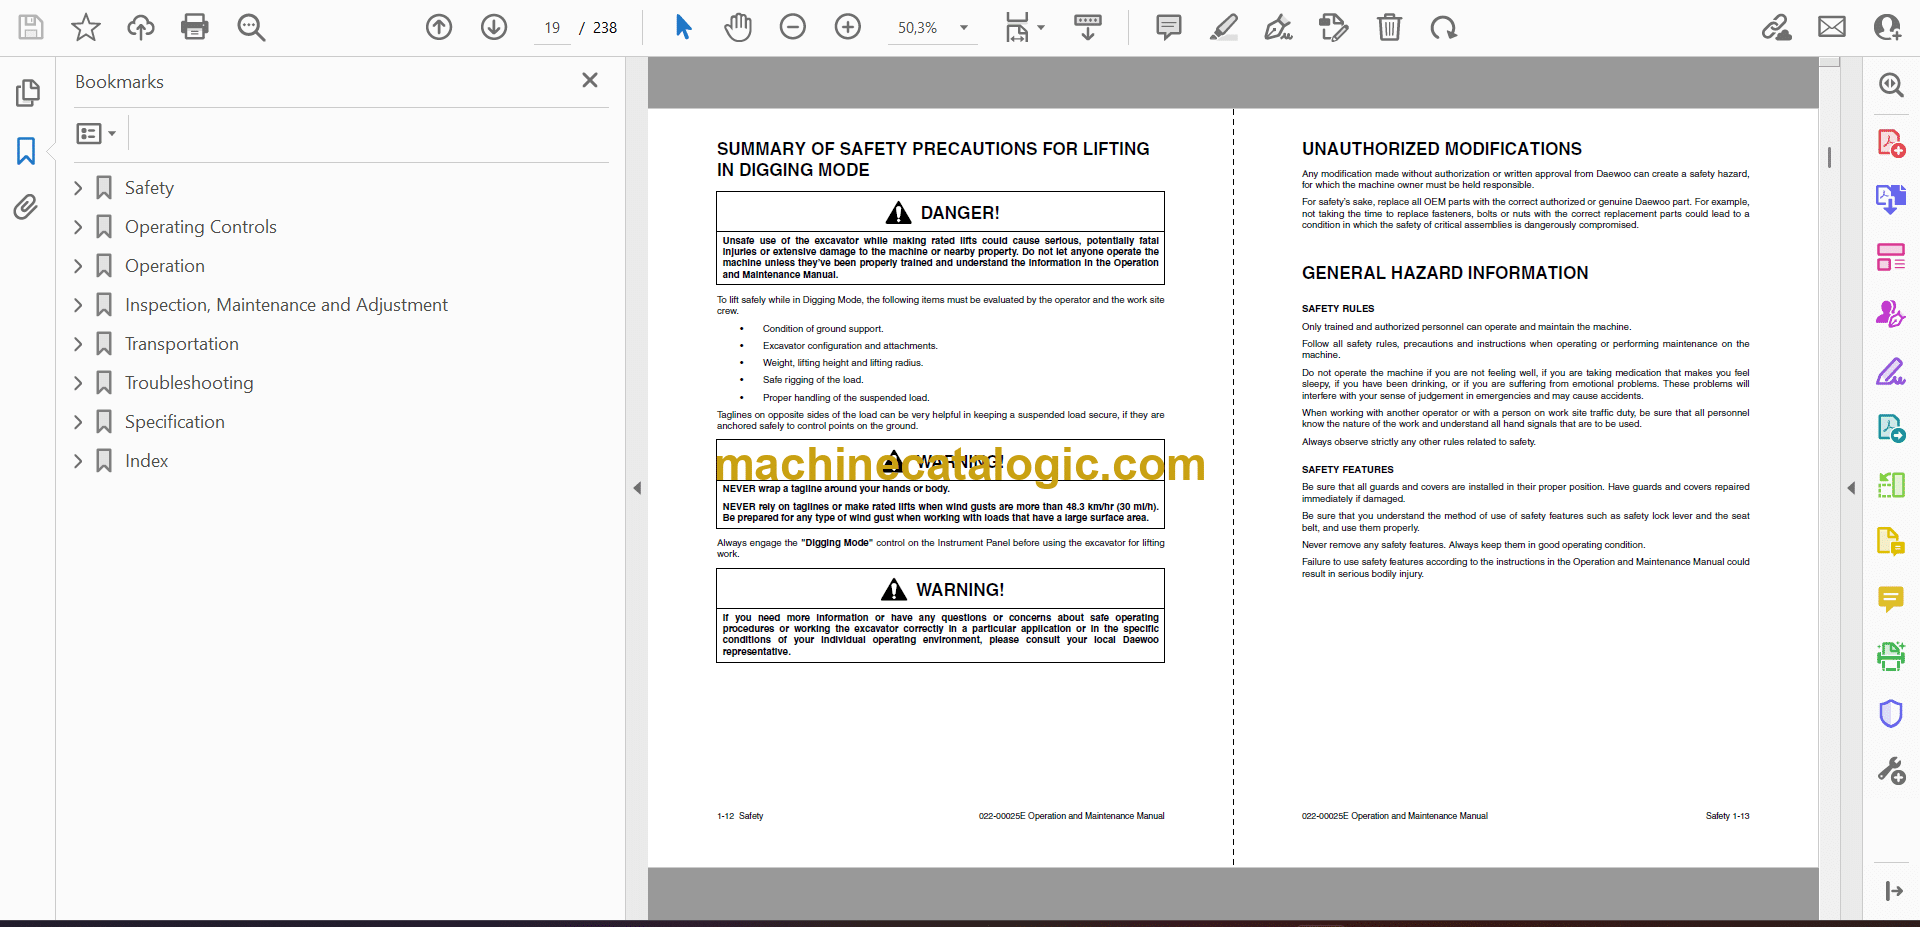Toggle the Bookmarks panel icon
Viewport: 1920px width, 927px height.
pos(26,151)
